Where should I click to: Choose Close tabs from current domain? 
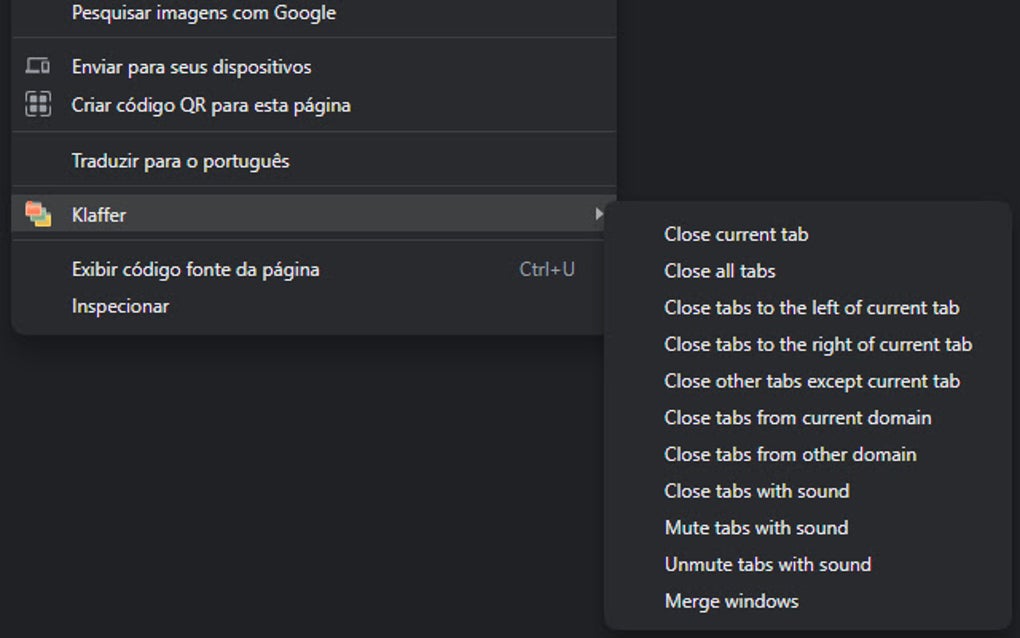click(797, 418)
